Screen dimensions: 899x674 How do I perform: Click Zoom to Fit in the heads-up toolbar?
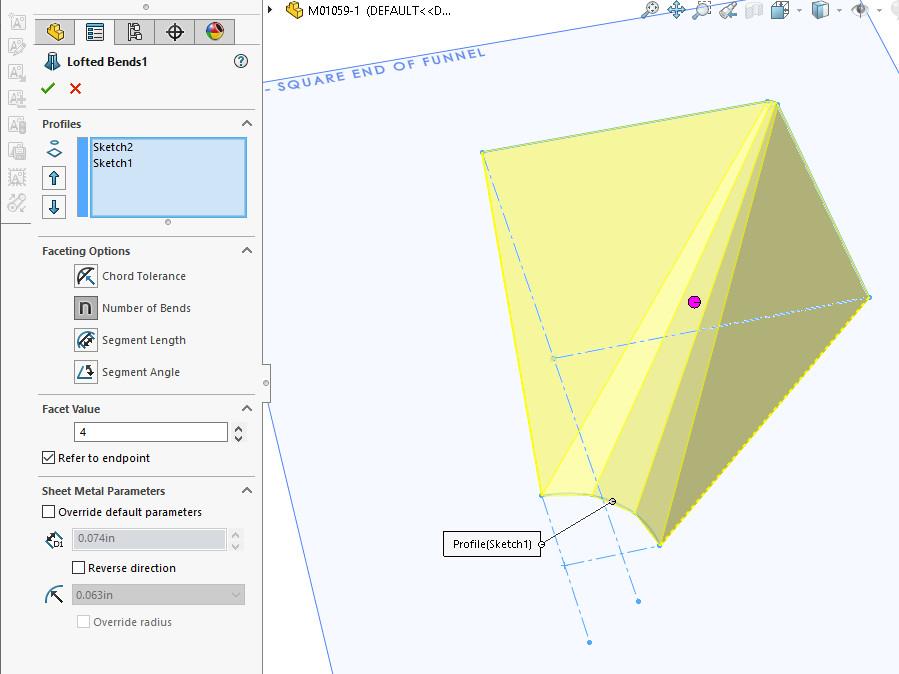pos(652,9)
